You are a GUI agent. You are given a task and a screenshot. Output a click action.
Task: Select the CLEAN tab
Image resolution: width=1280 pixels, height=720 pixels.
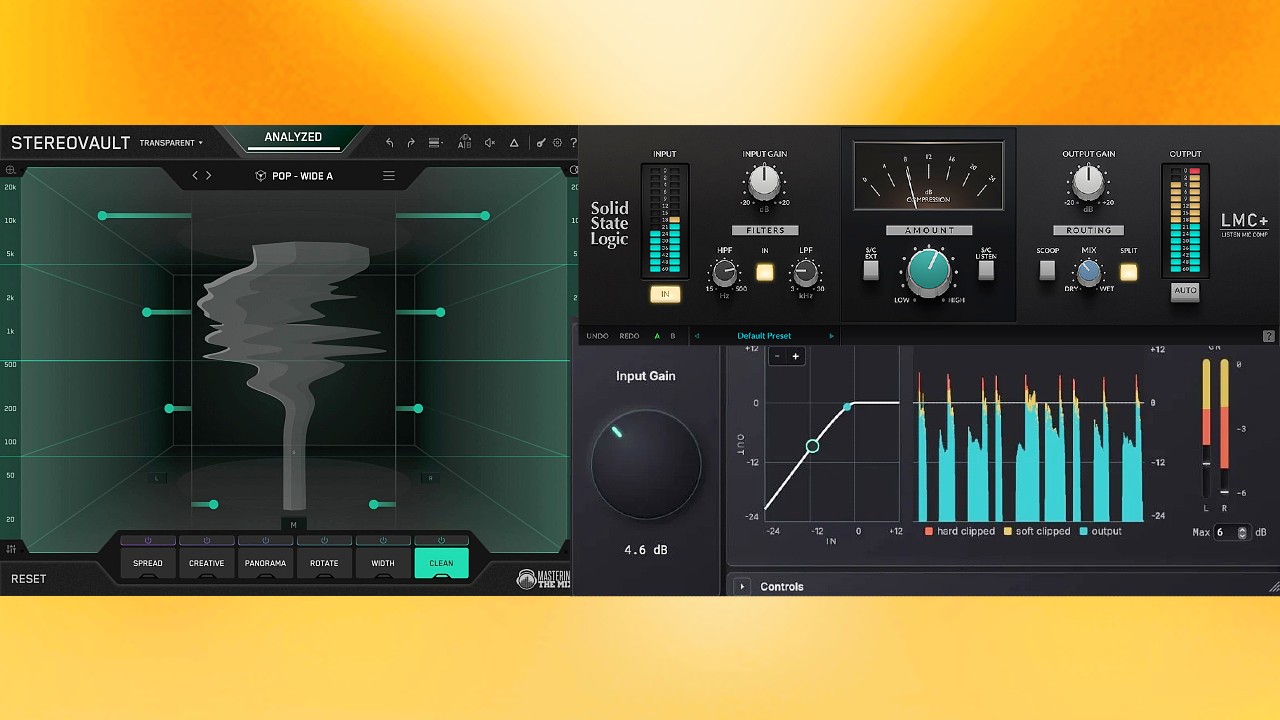pos(441,563)
